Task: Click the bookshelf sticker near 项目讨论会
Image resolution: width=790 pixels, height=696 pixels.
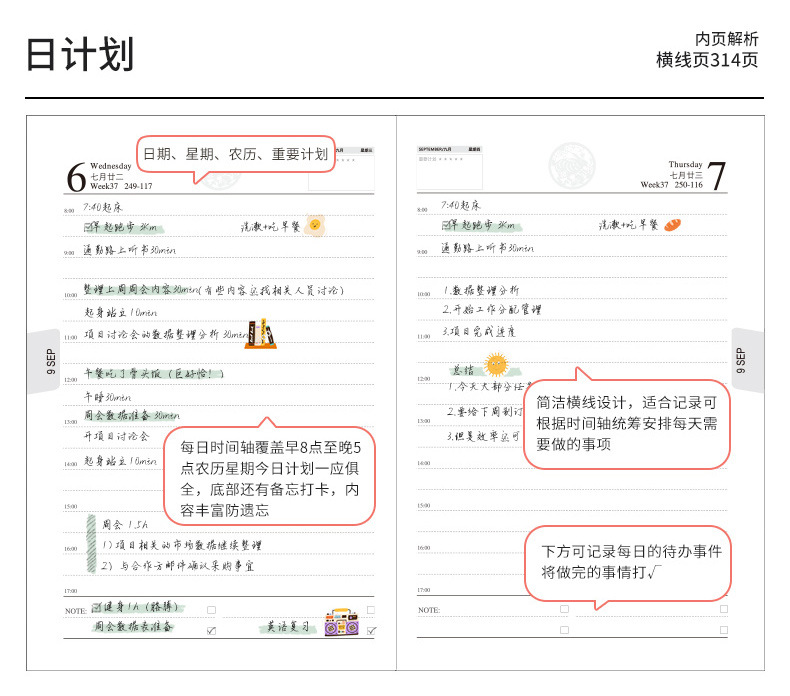Action: tap(260, 334)
